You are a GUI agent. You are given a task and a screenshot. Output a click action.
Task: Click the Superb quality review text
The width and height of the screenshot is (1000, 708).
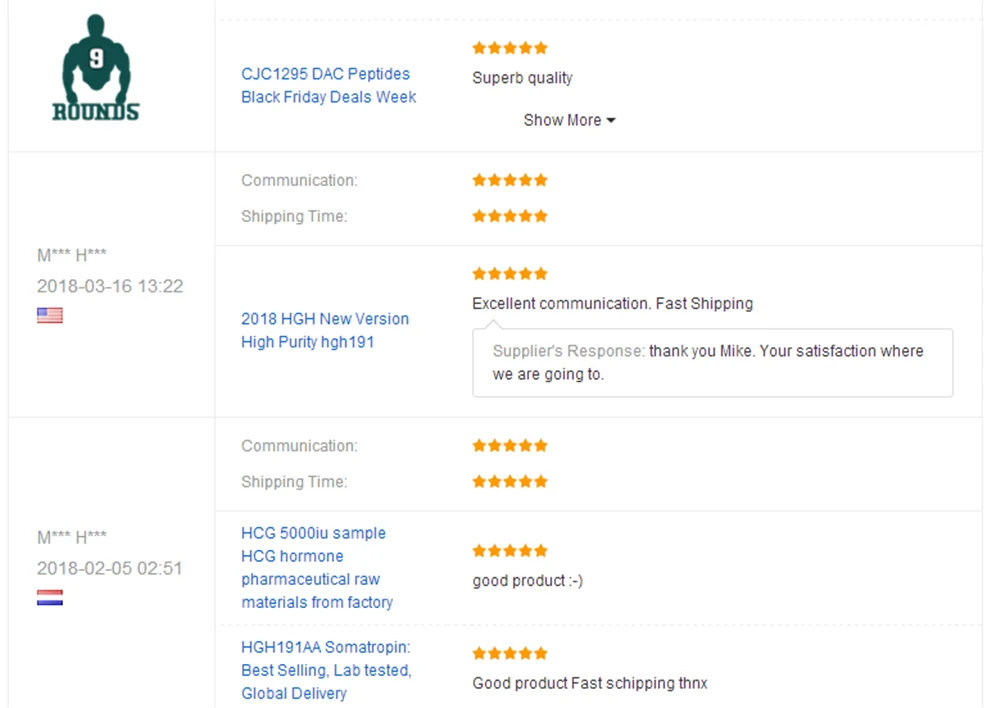click(522, 78)
